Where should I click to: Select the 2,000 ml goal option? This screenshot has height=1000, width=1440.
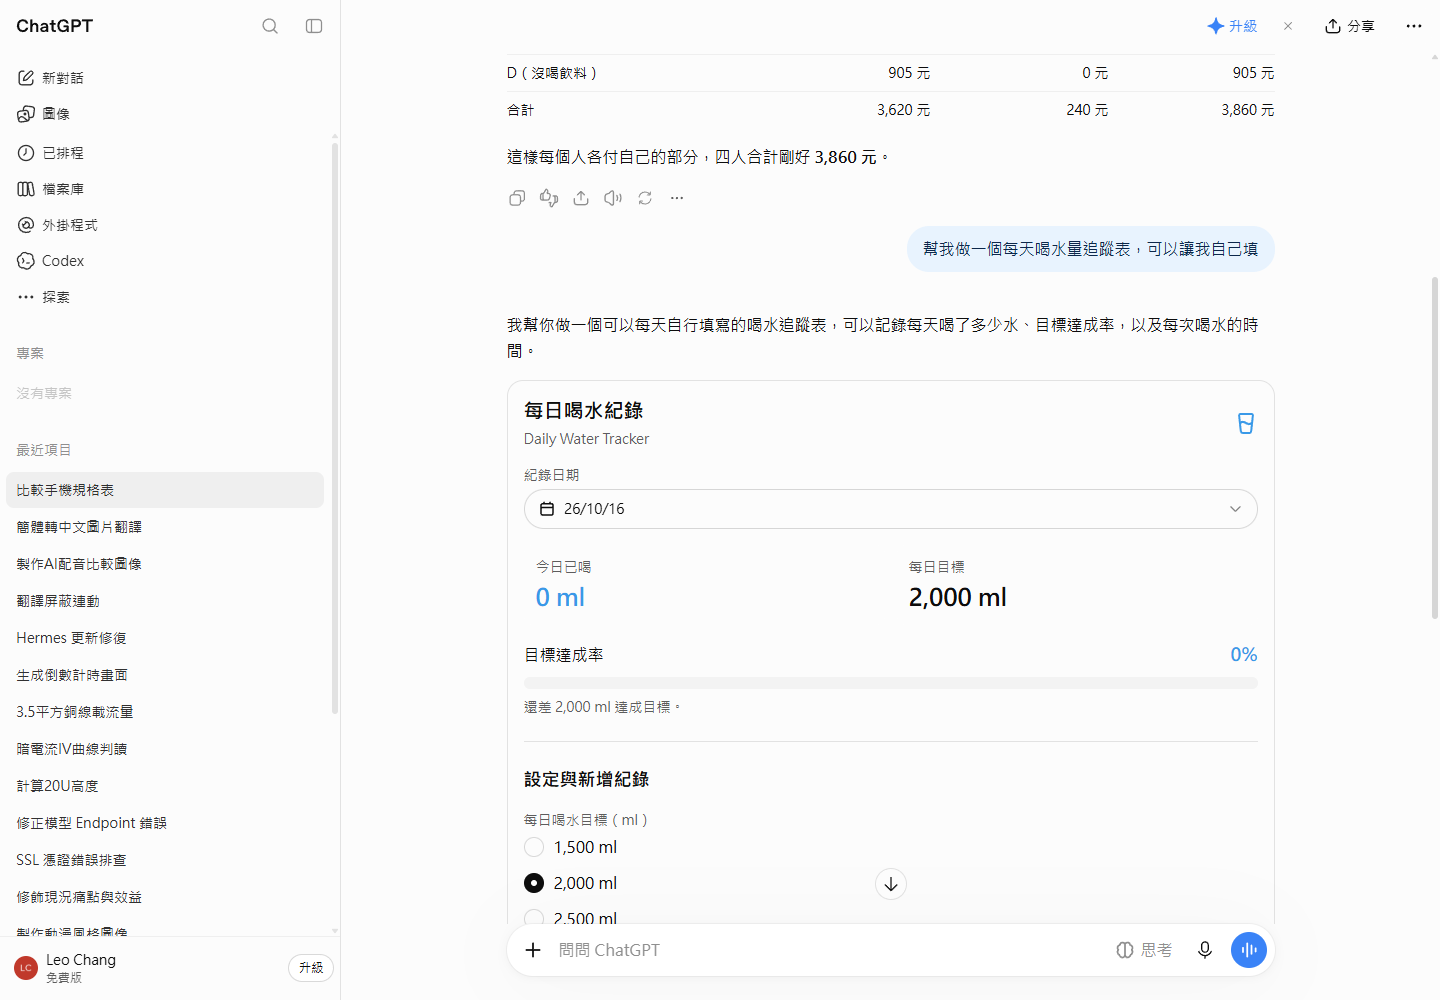point(534,883)
